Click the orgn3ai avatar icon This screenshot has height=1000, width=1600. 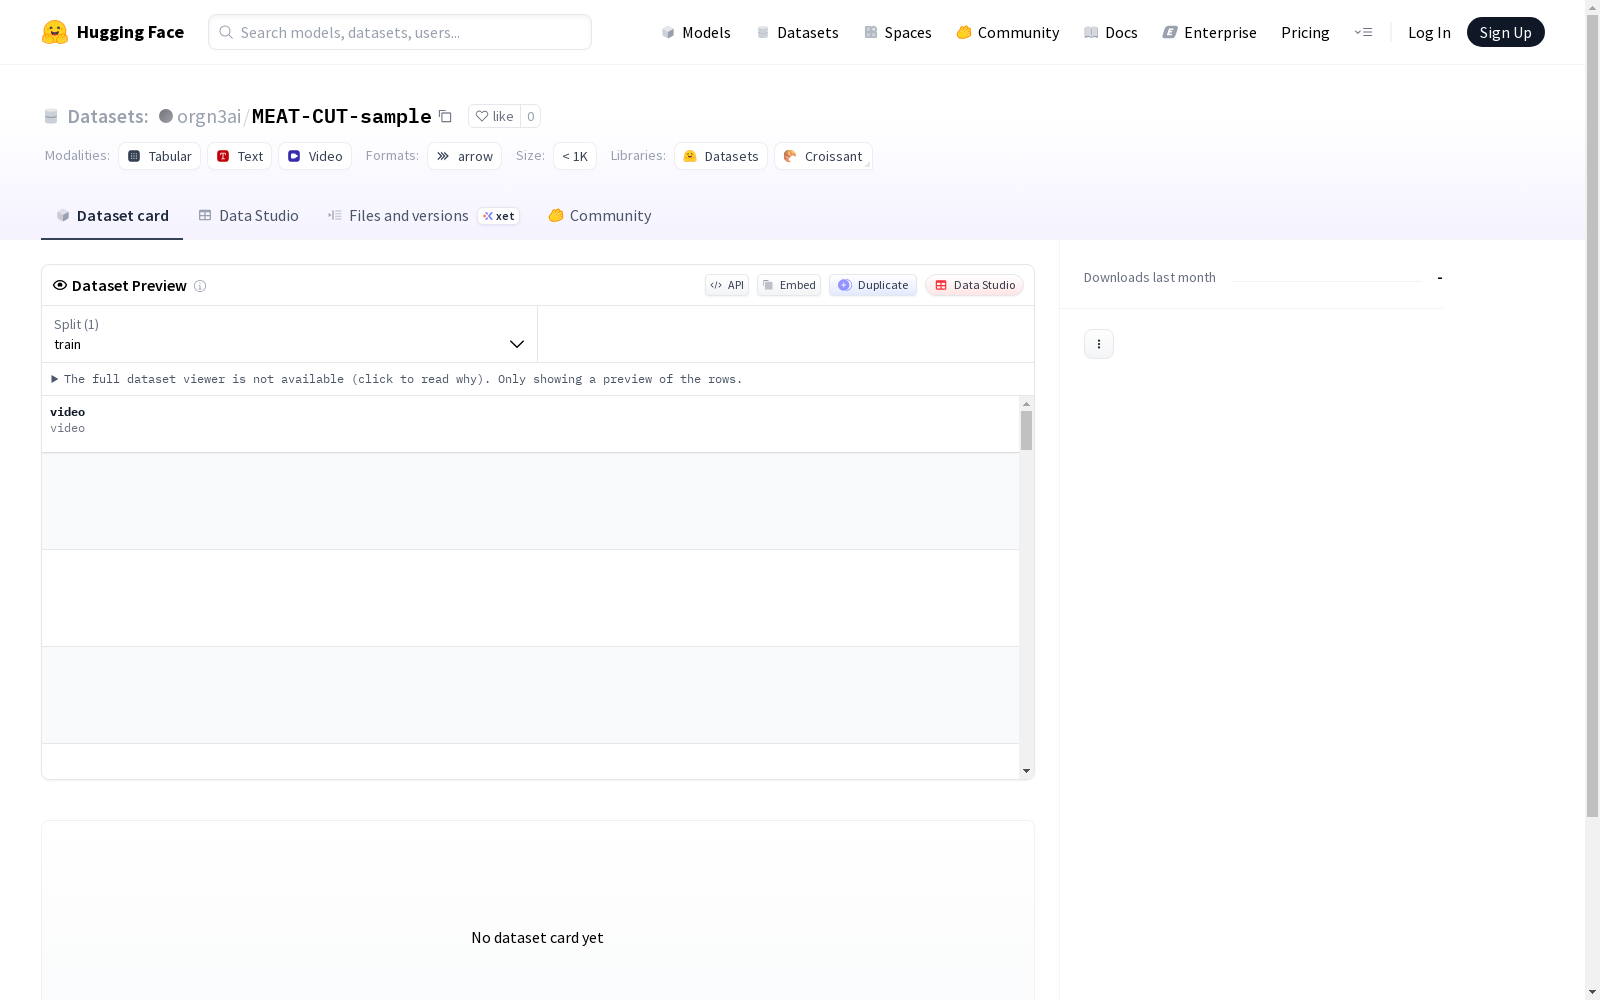coord(166,116)
